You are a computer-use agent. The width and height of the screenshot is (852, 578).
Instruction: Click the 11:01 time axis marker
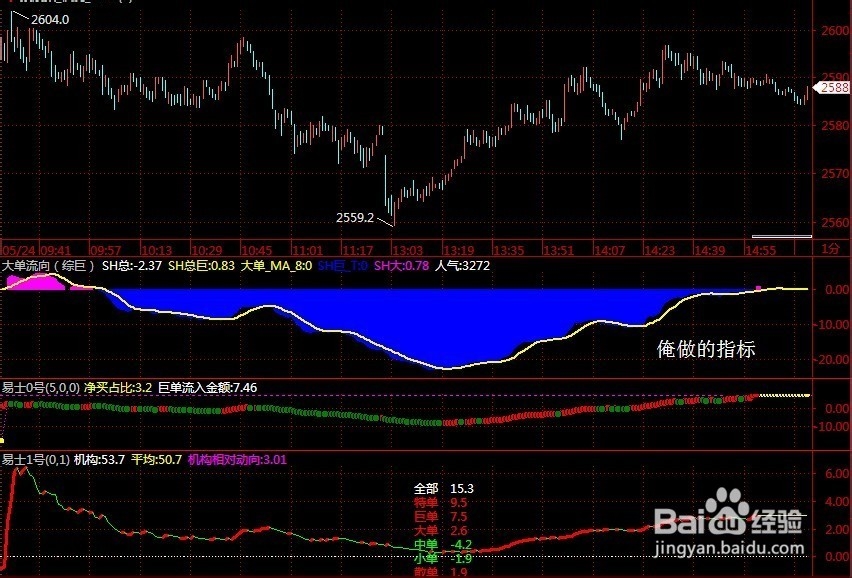click(x=307, y=250)
